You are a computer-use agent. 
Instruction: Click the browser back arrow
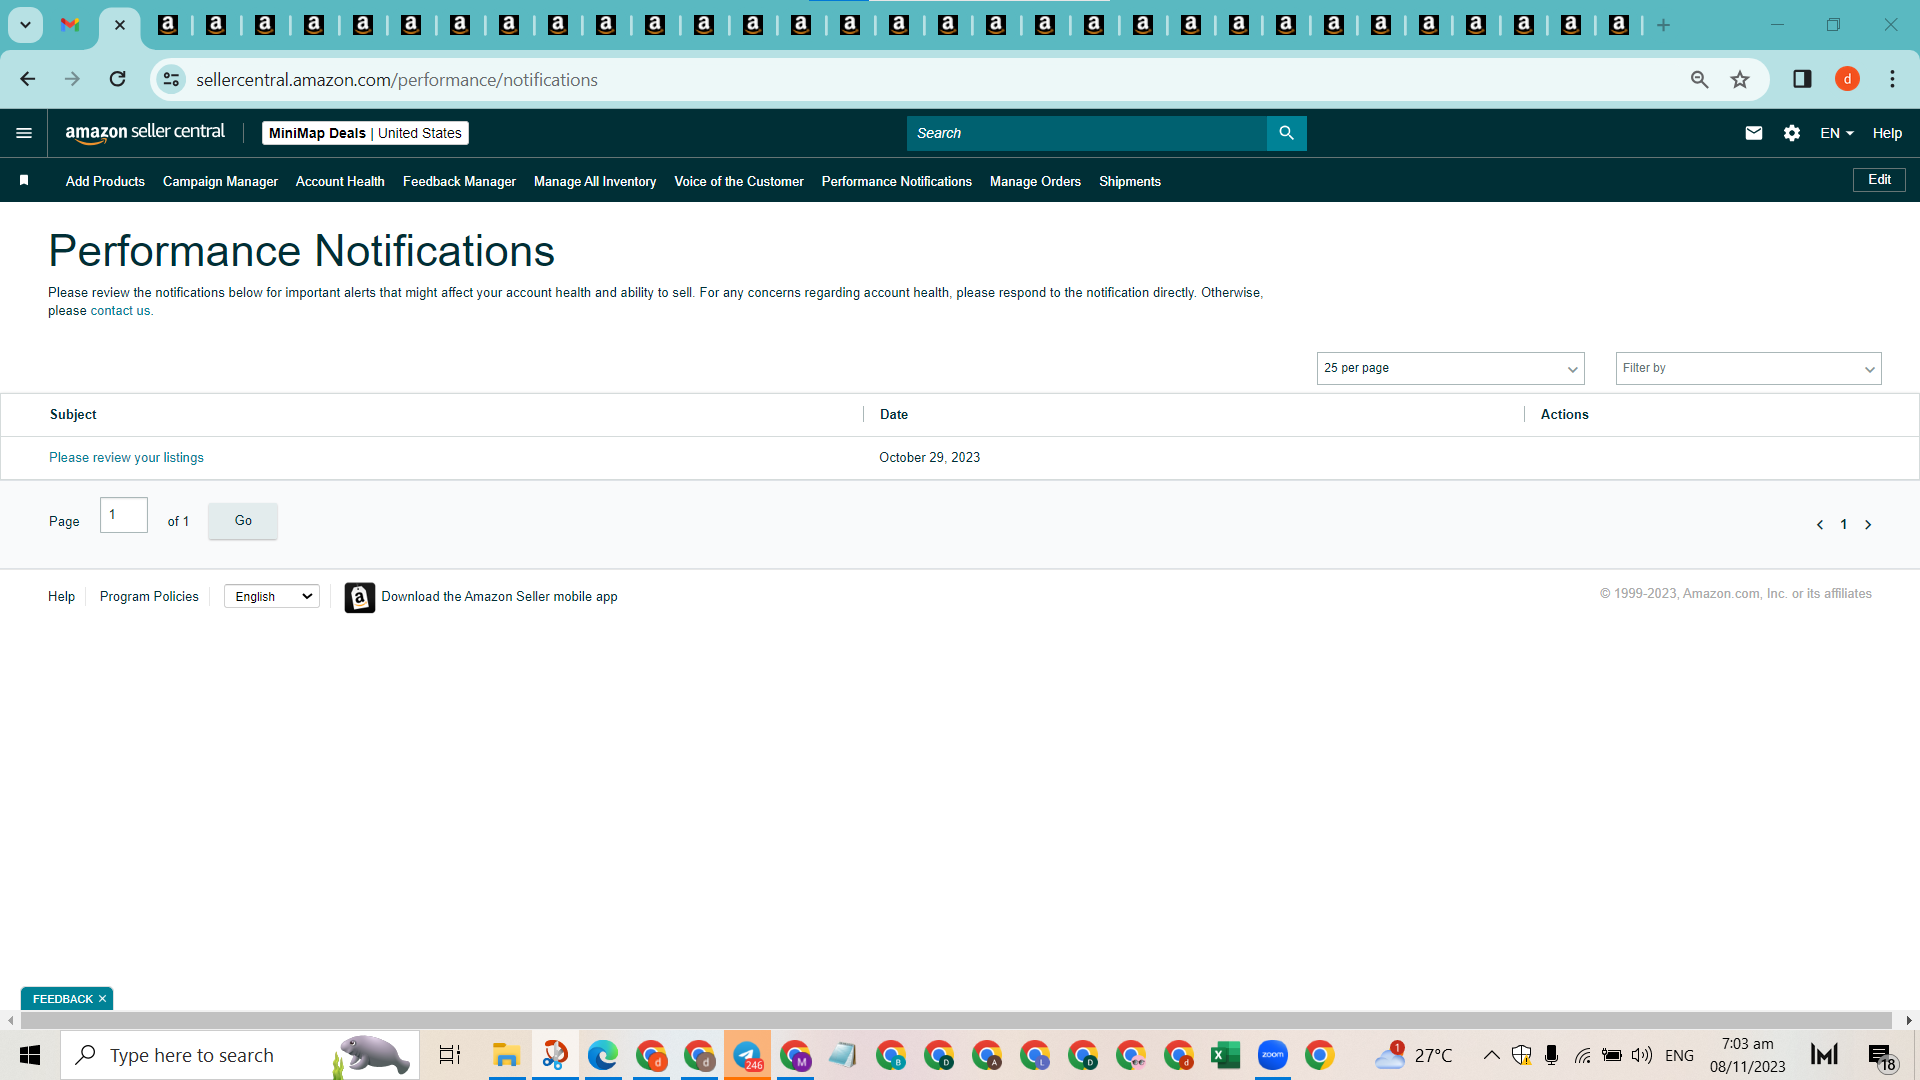coord(28,79)
